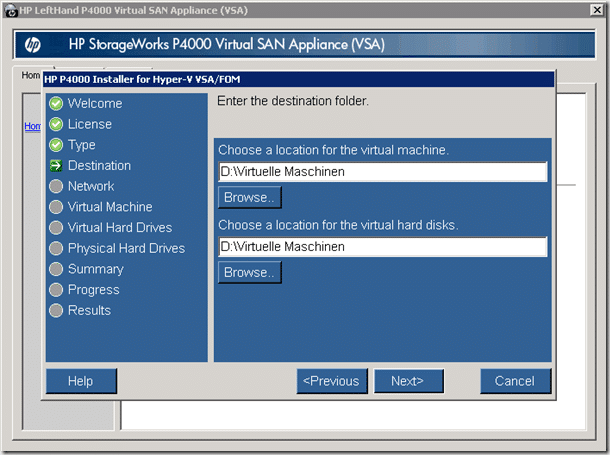Click the Welcome step green checkmark icon
This screenshot has height=455, width=610.
[56, 103]
